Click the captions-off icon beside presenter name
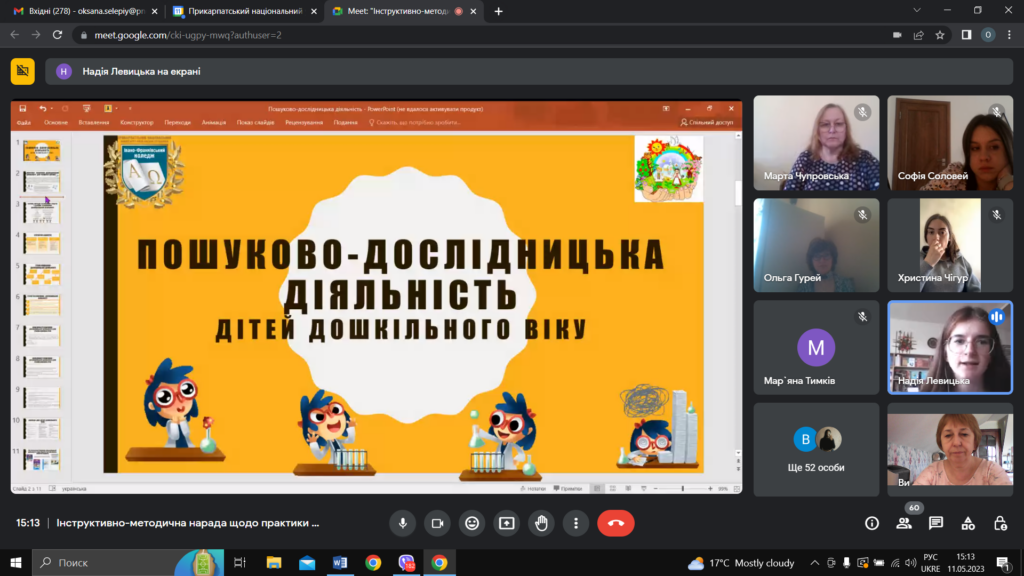The width and height of the screenshot is (1024, 576). click(23, 71)
